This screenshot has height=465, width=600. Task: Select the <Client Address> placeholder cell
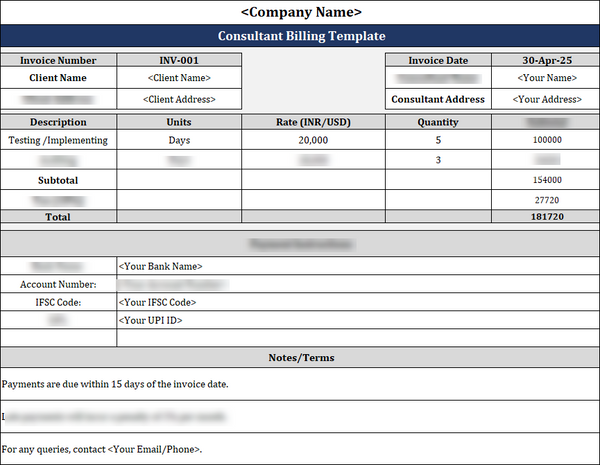point(179,100)
